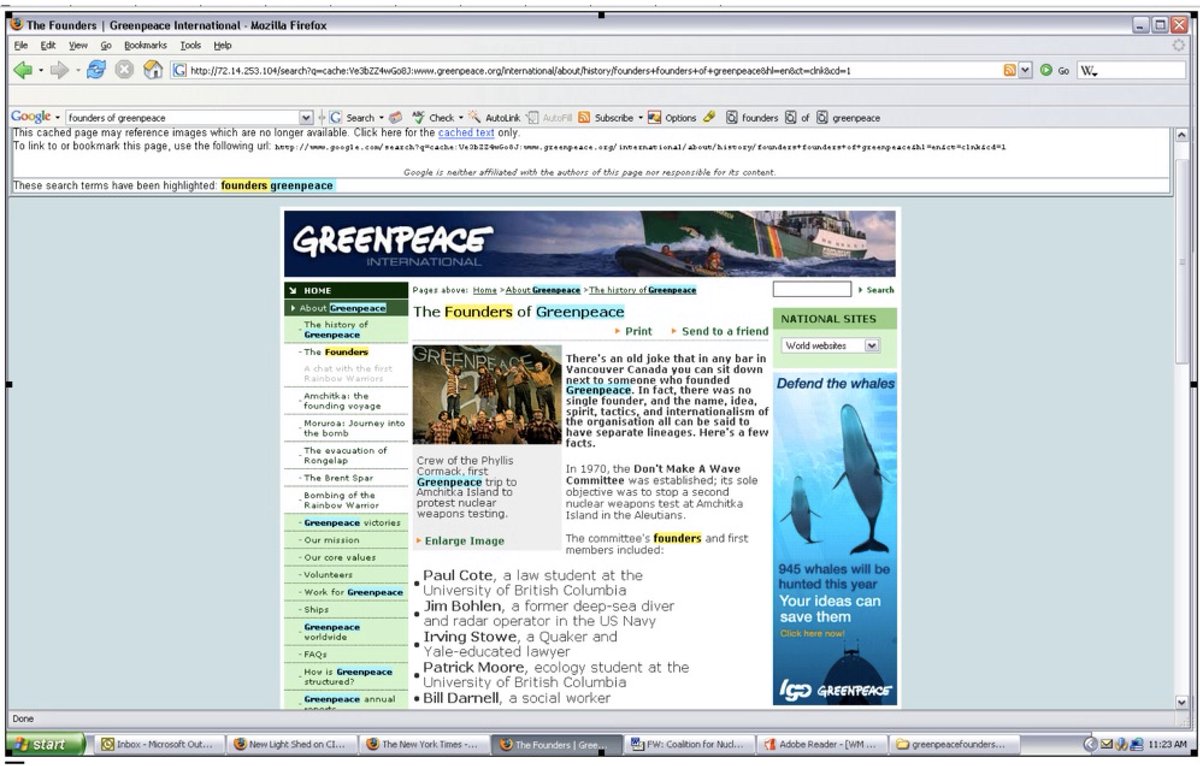Open the Go menu
This screenshot has width=1200, height=766.
click(105, 45)
